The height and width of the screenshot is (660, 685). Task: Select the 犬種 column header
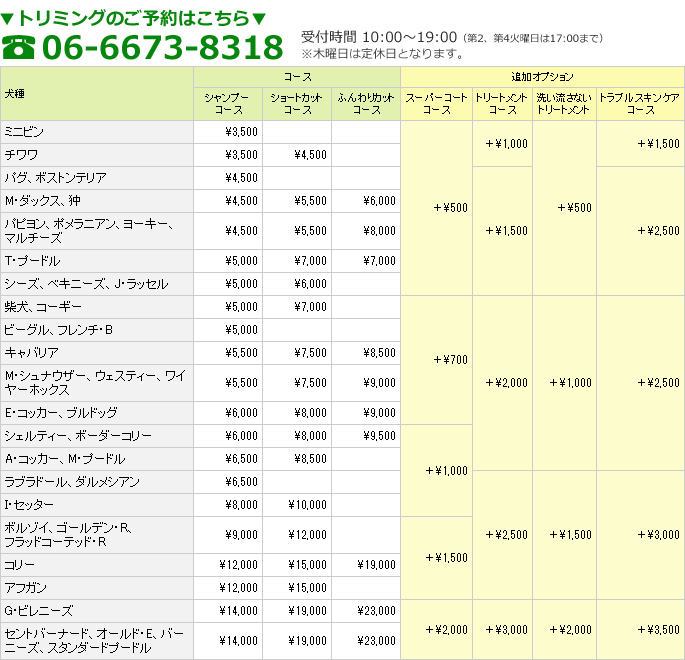(x=15, y=93)
